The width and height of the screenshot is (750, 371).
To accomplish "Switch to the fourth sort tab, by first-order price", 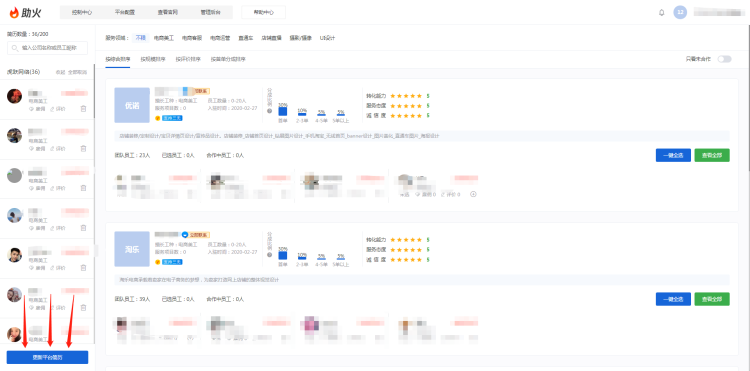I will coord(228,59).
